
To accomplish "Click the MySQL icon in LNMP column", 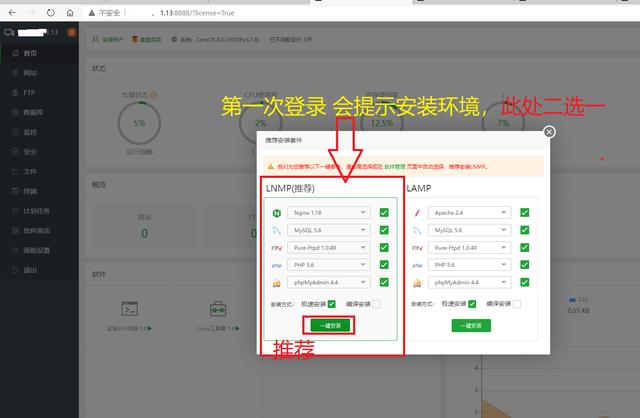I will click(277, 230).
